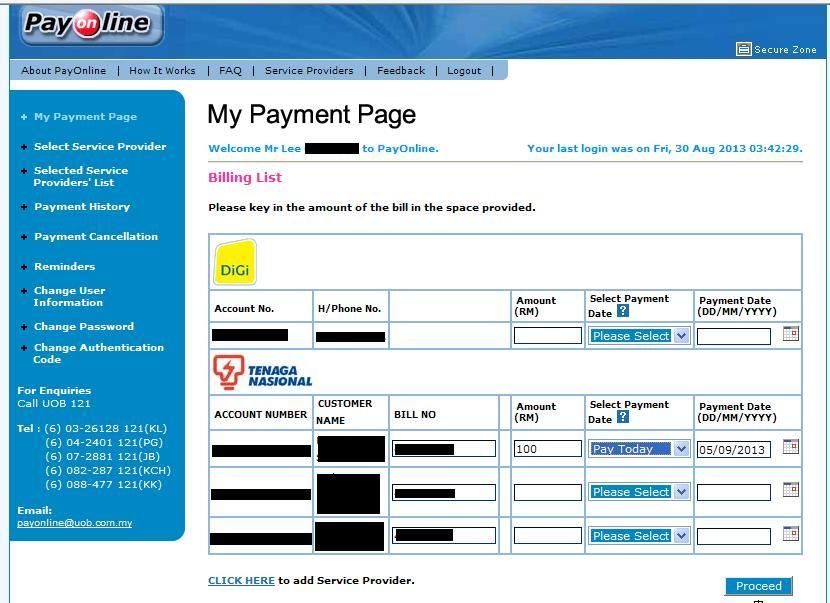
Task: Select Change Password in sidebar
Action: click(x=83, y=327)
